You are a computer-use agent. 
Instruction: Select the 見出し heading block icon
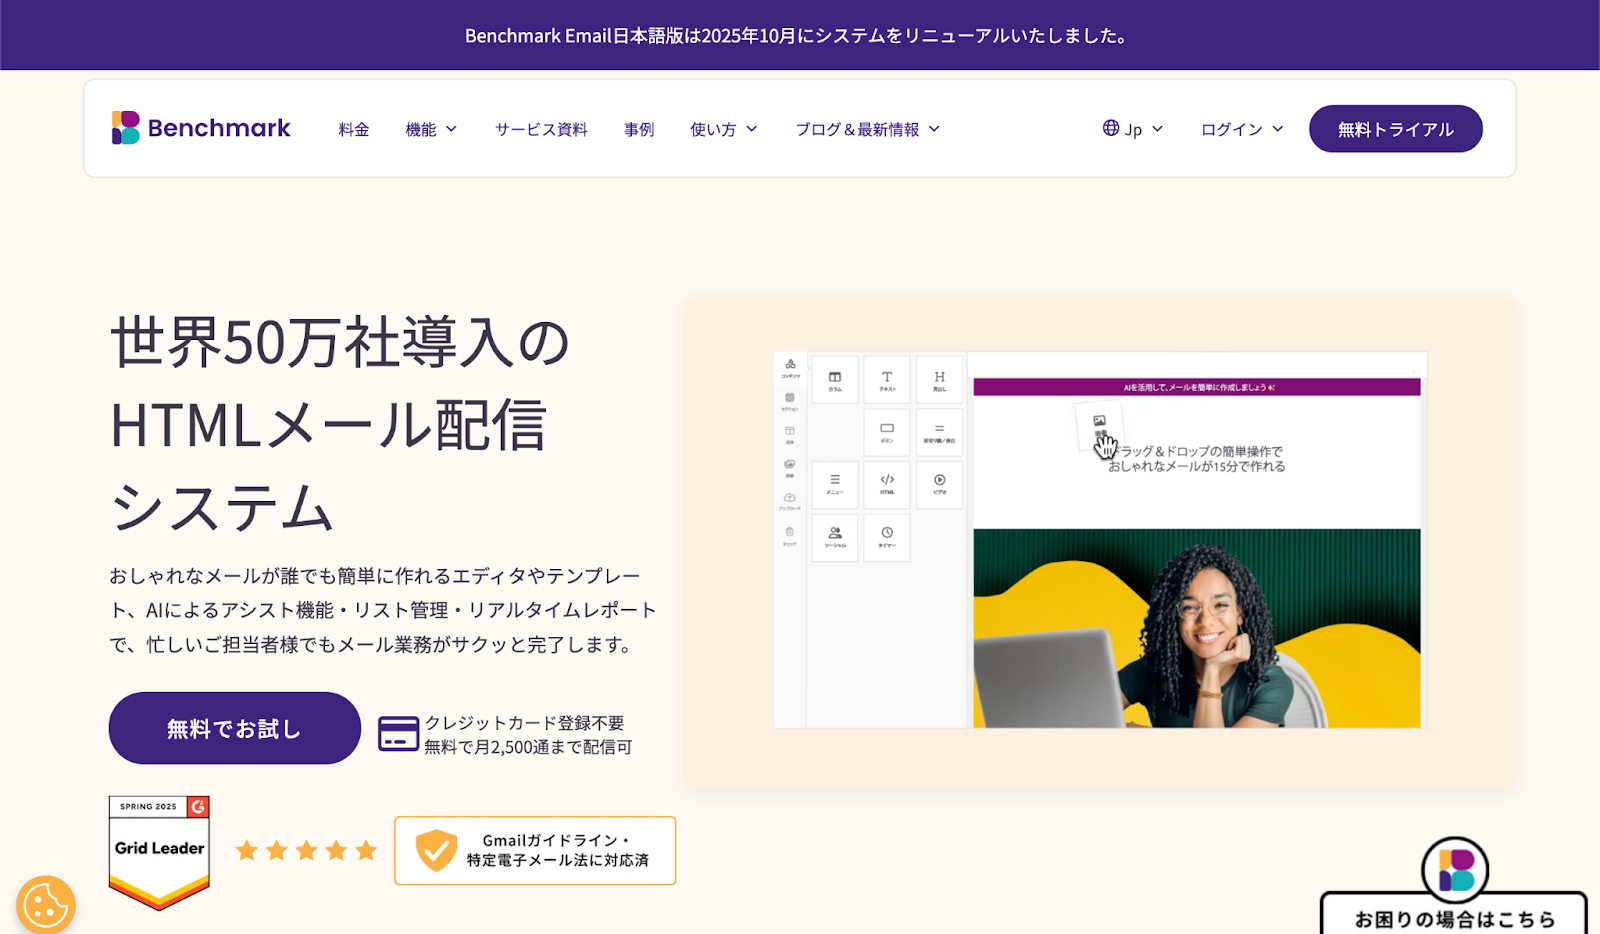pyautogui.click(x=940, y=377)
